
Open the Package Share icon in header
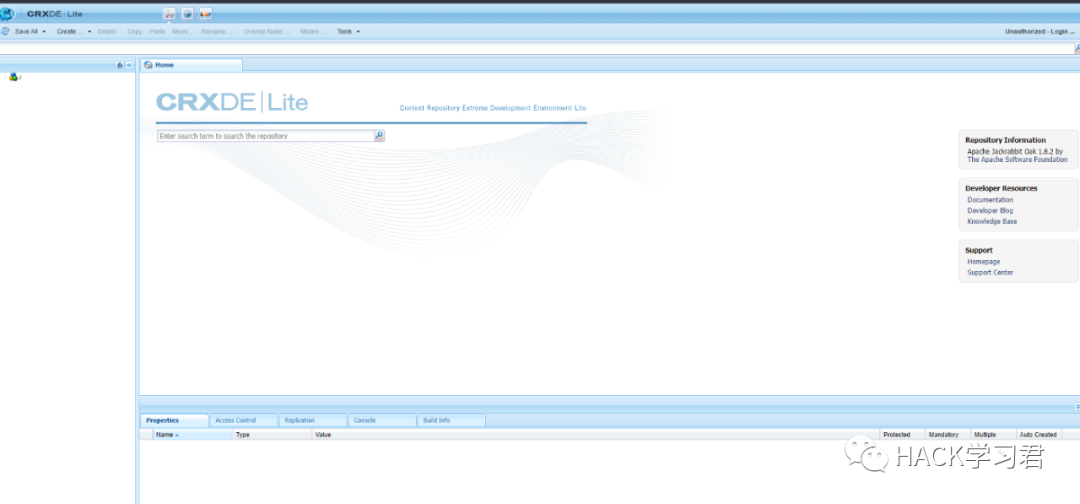[x=205, y=14]
